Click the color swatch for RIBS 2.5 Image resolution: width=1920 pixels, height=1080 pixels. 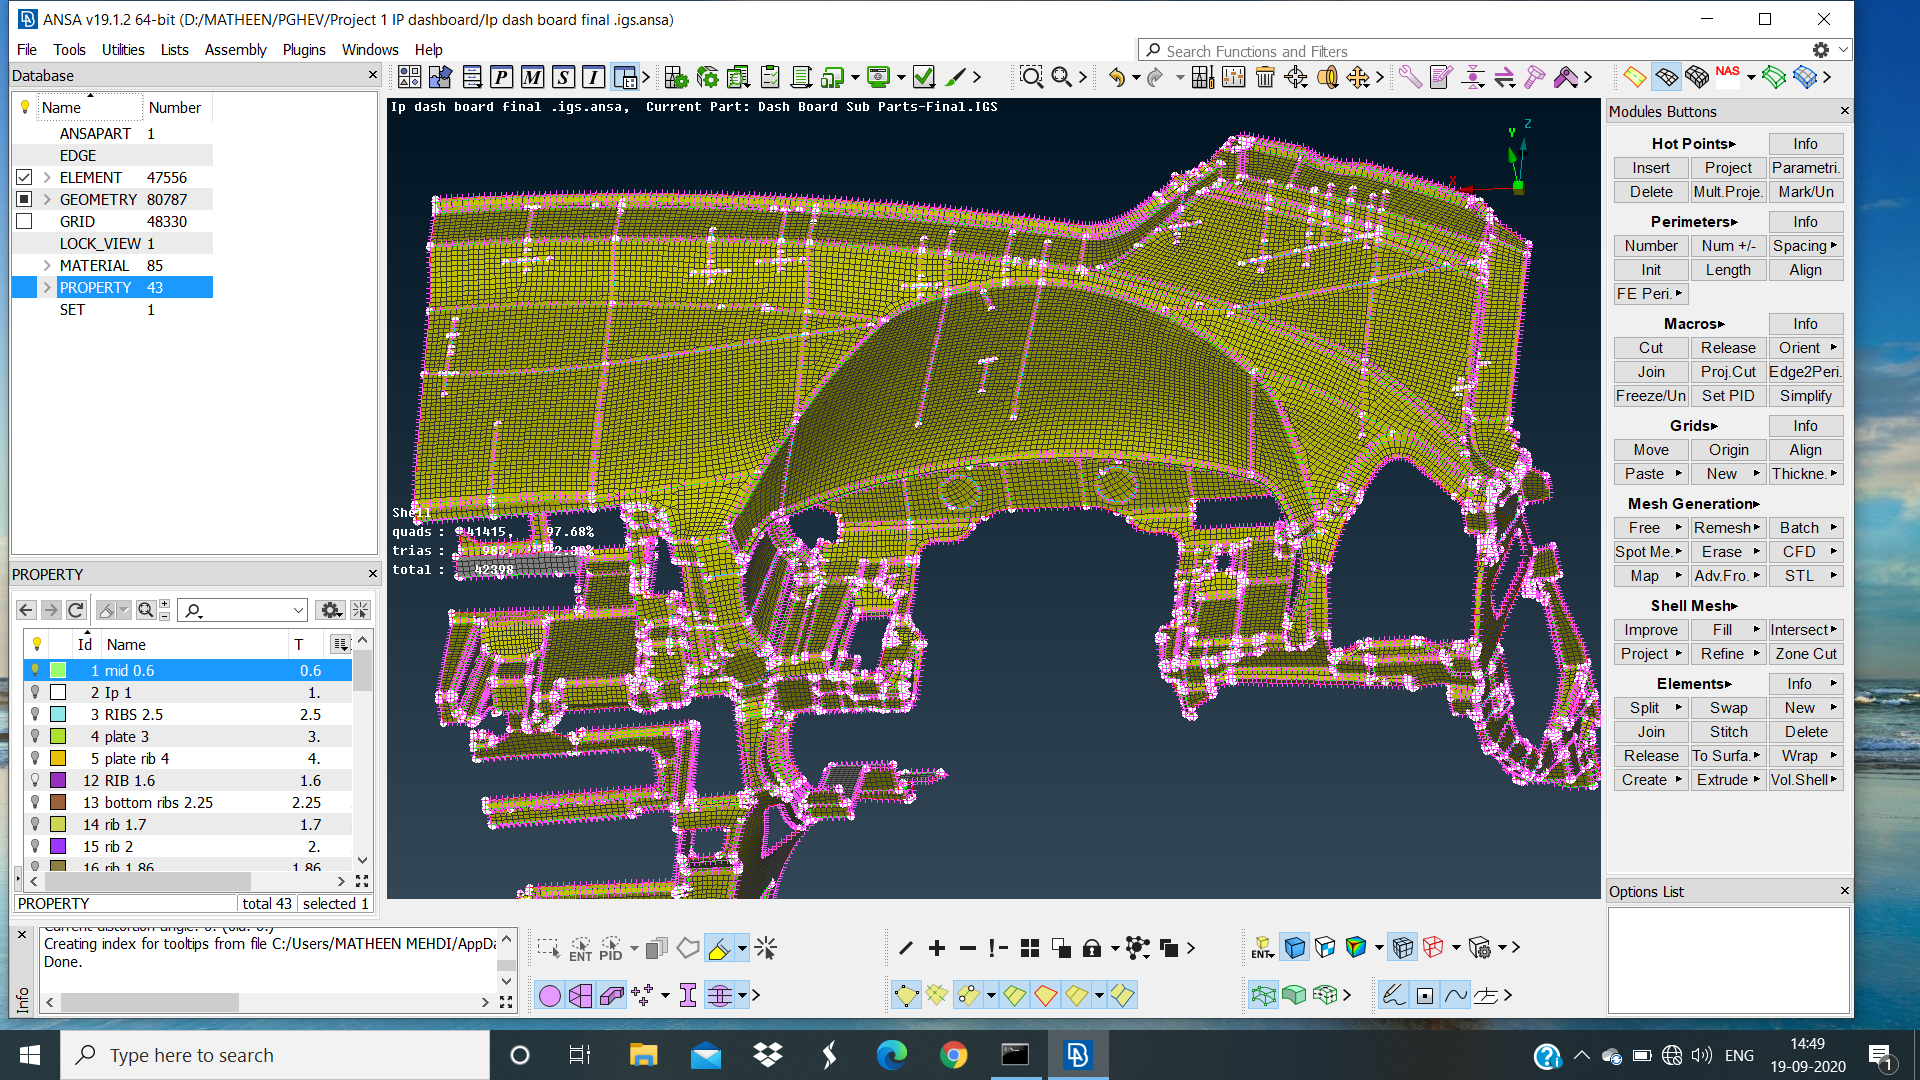(60, 714)
